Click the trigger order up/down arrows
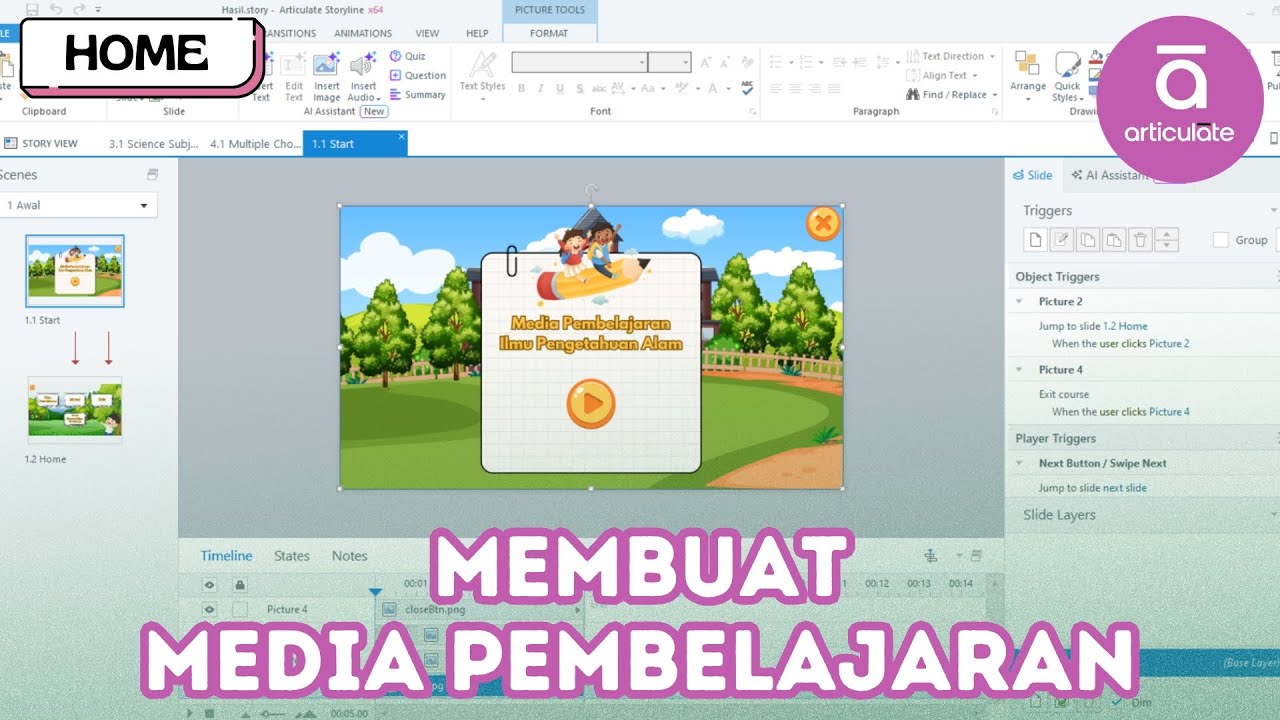1280x720 pixels. pyautogui.click(x=1167, y=240)
